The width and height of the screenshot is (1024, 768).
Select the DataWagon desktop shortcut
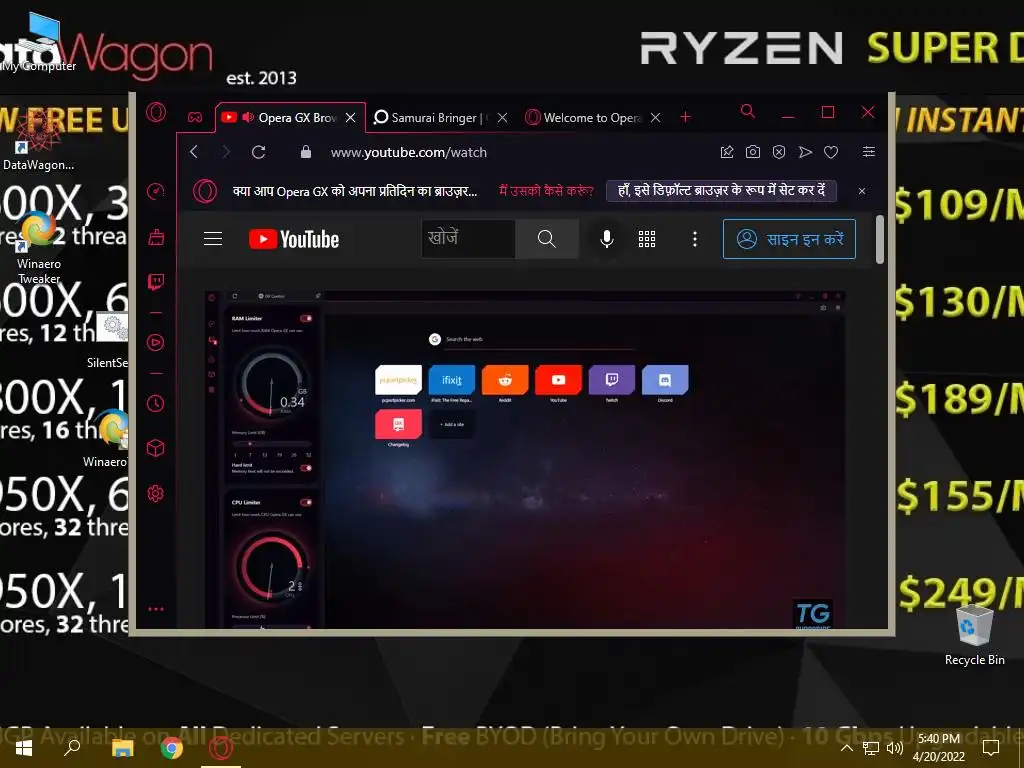pyautogui.click(x=38, y=140)
